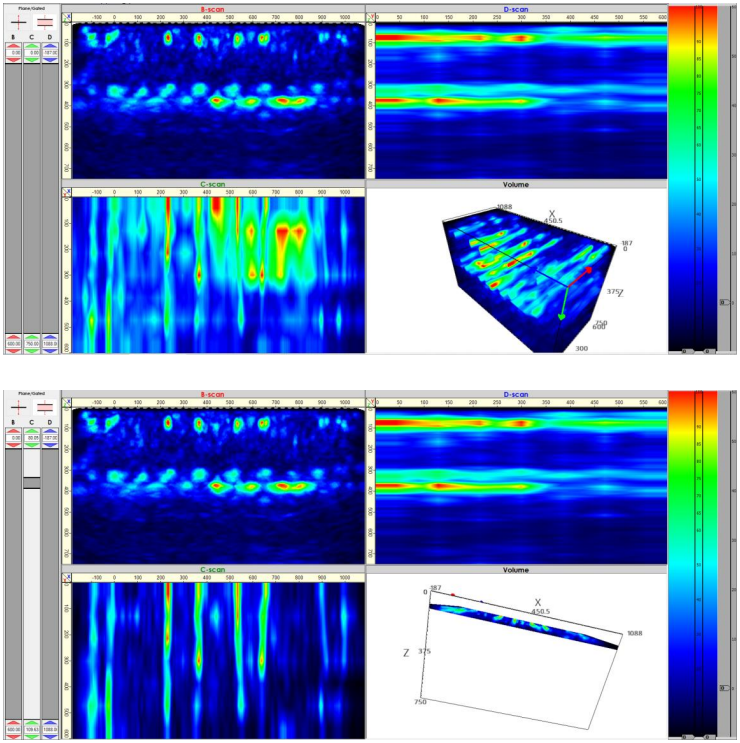Select Plane crosshair mode in lower panel
Image resolution: width=740 pixels, height=743 pixels.
[x=19, y=407]
